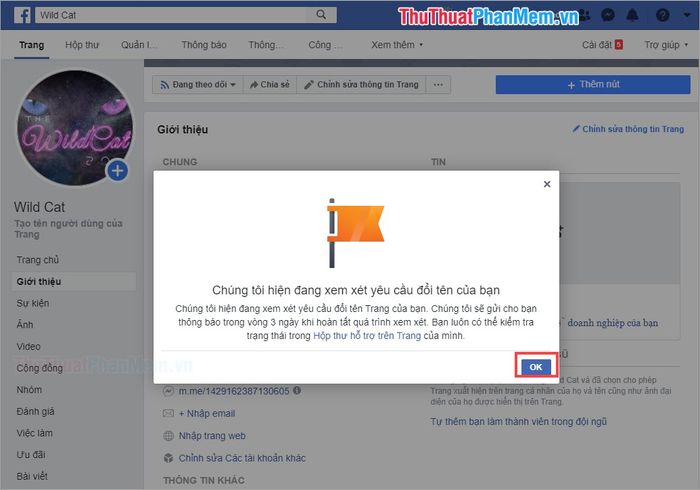The image size is (700, 490).
Task: Open Cài đặt settings
Action: click(602, 45)
